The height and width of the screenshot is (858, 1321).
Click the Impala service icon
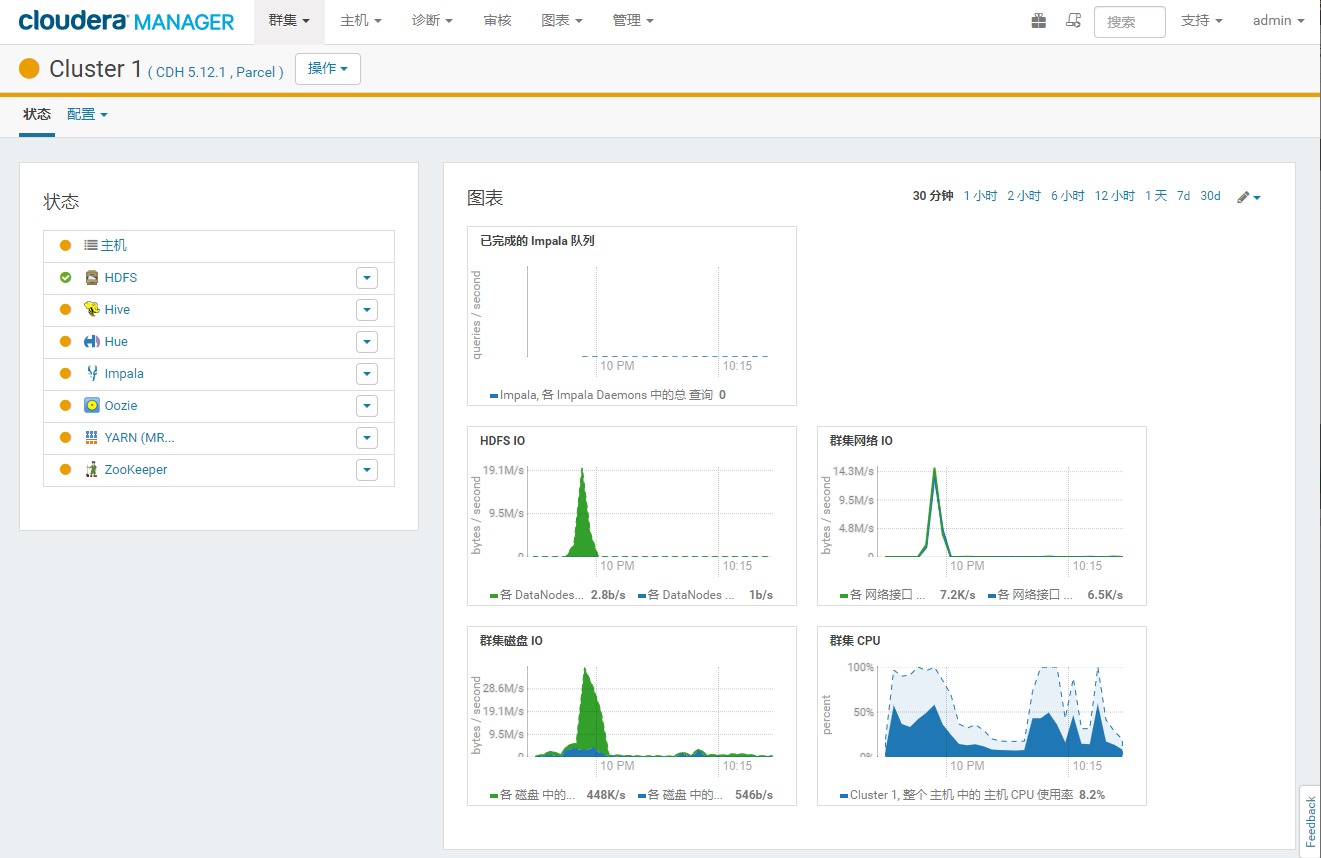(92, 373)
